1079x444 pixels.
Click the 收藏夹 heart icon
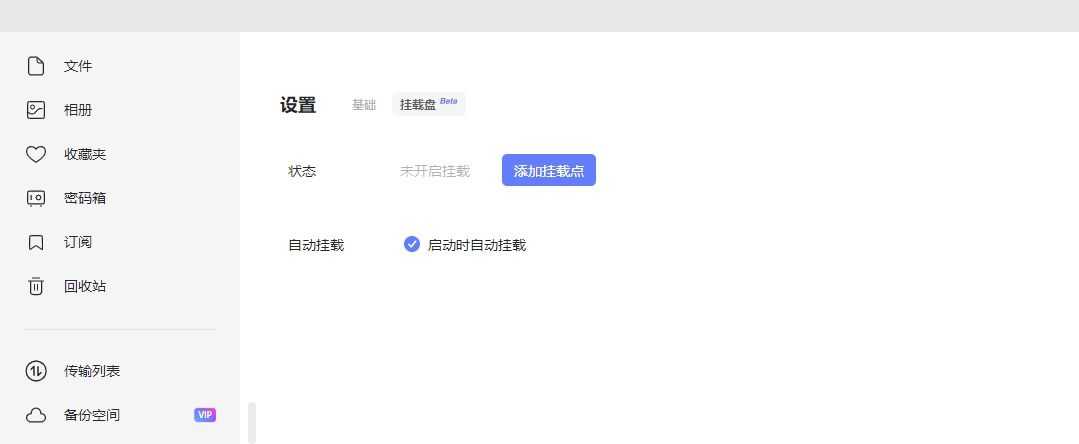coord(36,154)
